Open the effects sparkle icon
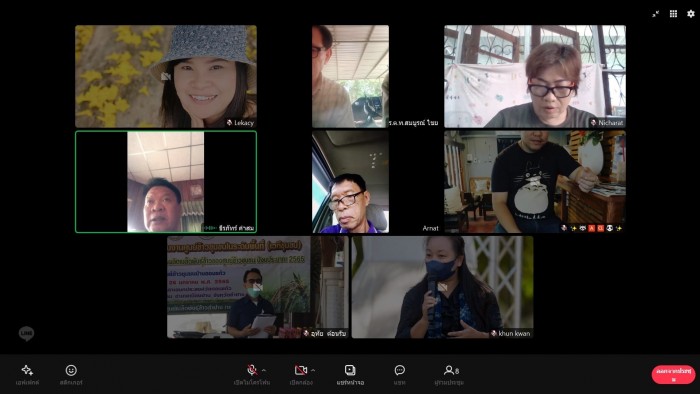 coord(27,370)
